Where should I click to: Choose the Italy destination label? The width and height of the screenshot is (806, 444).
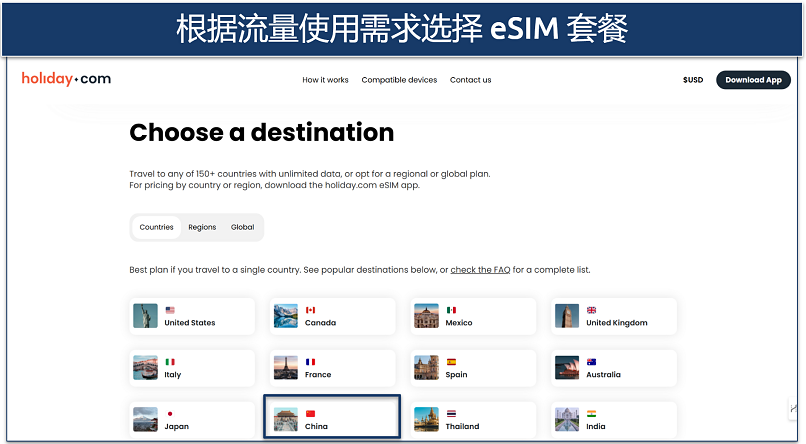coord(173,375)
